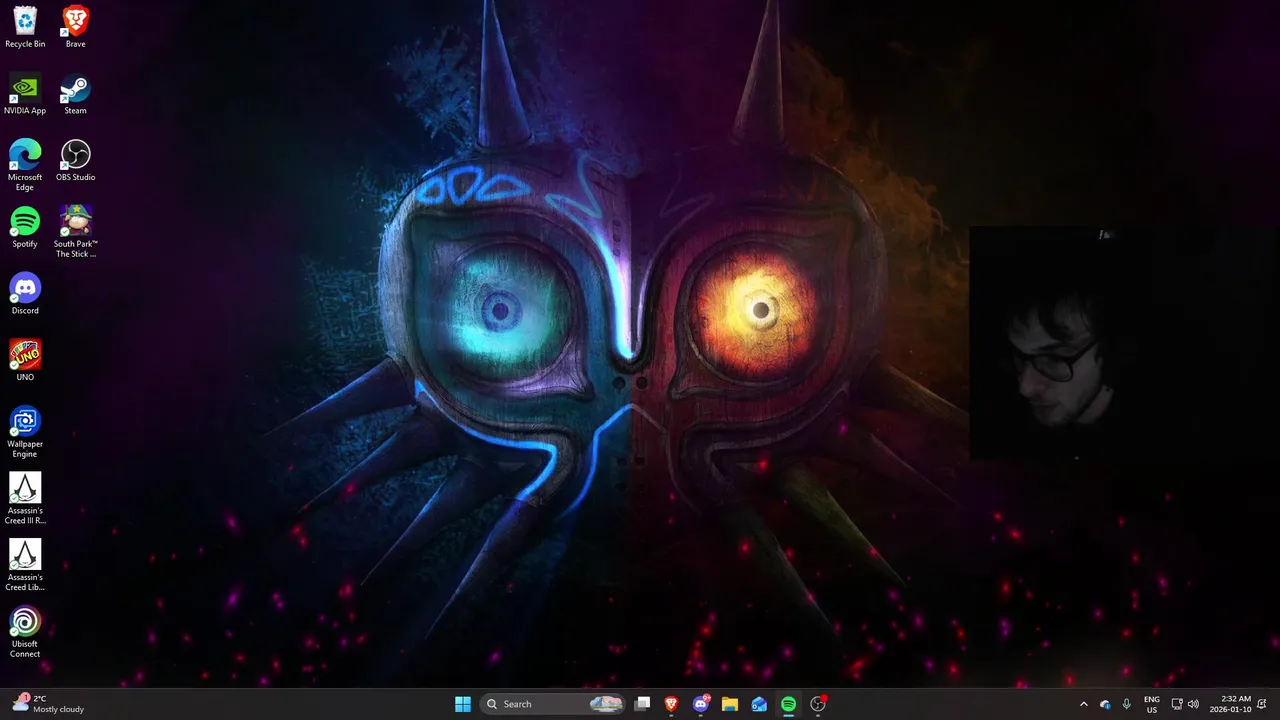Select the Microsoft Edge desktop icon

[x=25, y=165]
